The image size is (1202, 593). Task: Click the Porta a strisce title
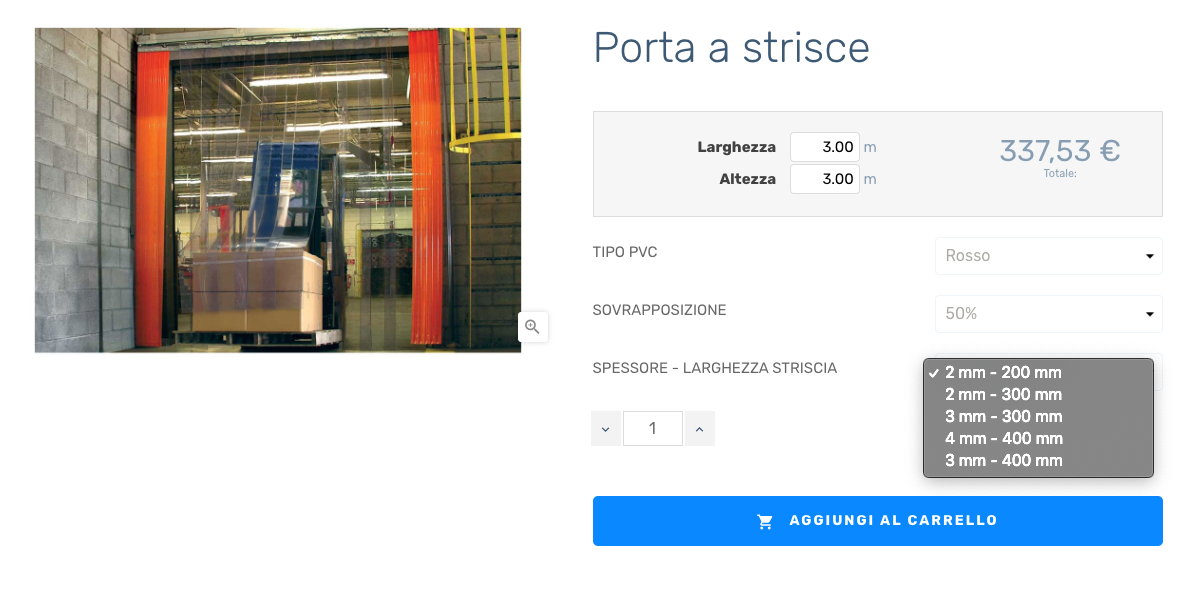pos(732,48)
